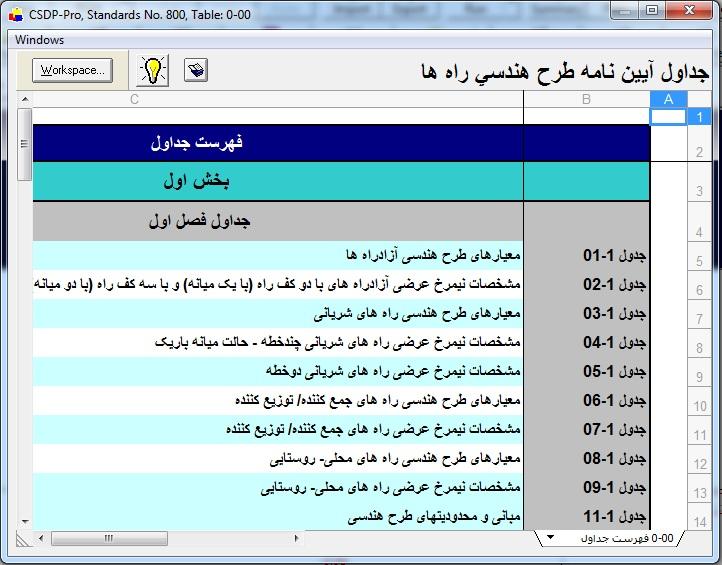Click selected cell A1

point(668,116)
